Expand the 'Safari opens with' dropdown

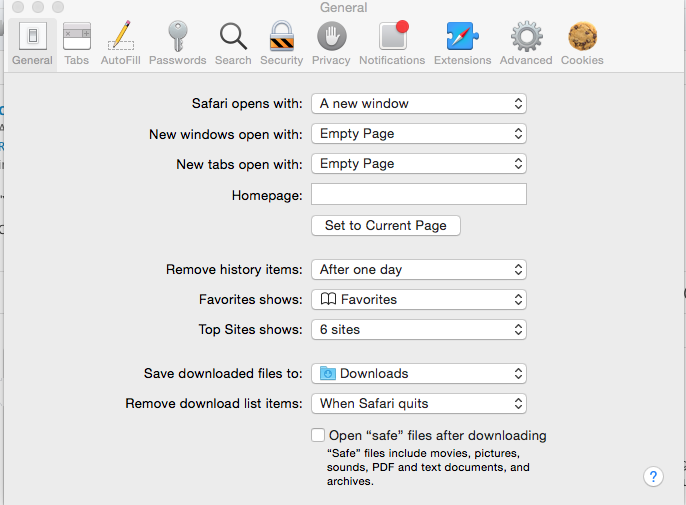419,104
